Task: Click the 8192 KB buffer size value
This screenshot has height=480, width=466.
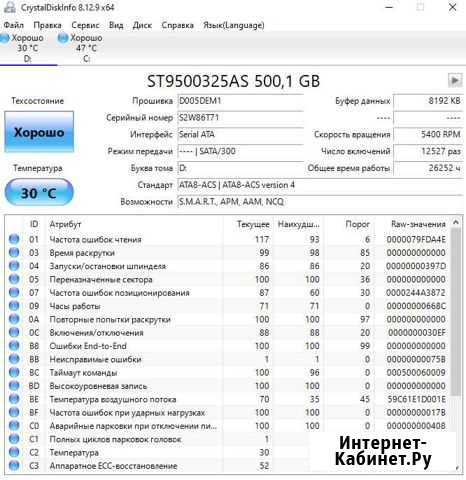Action: click(428, 101)
